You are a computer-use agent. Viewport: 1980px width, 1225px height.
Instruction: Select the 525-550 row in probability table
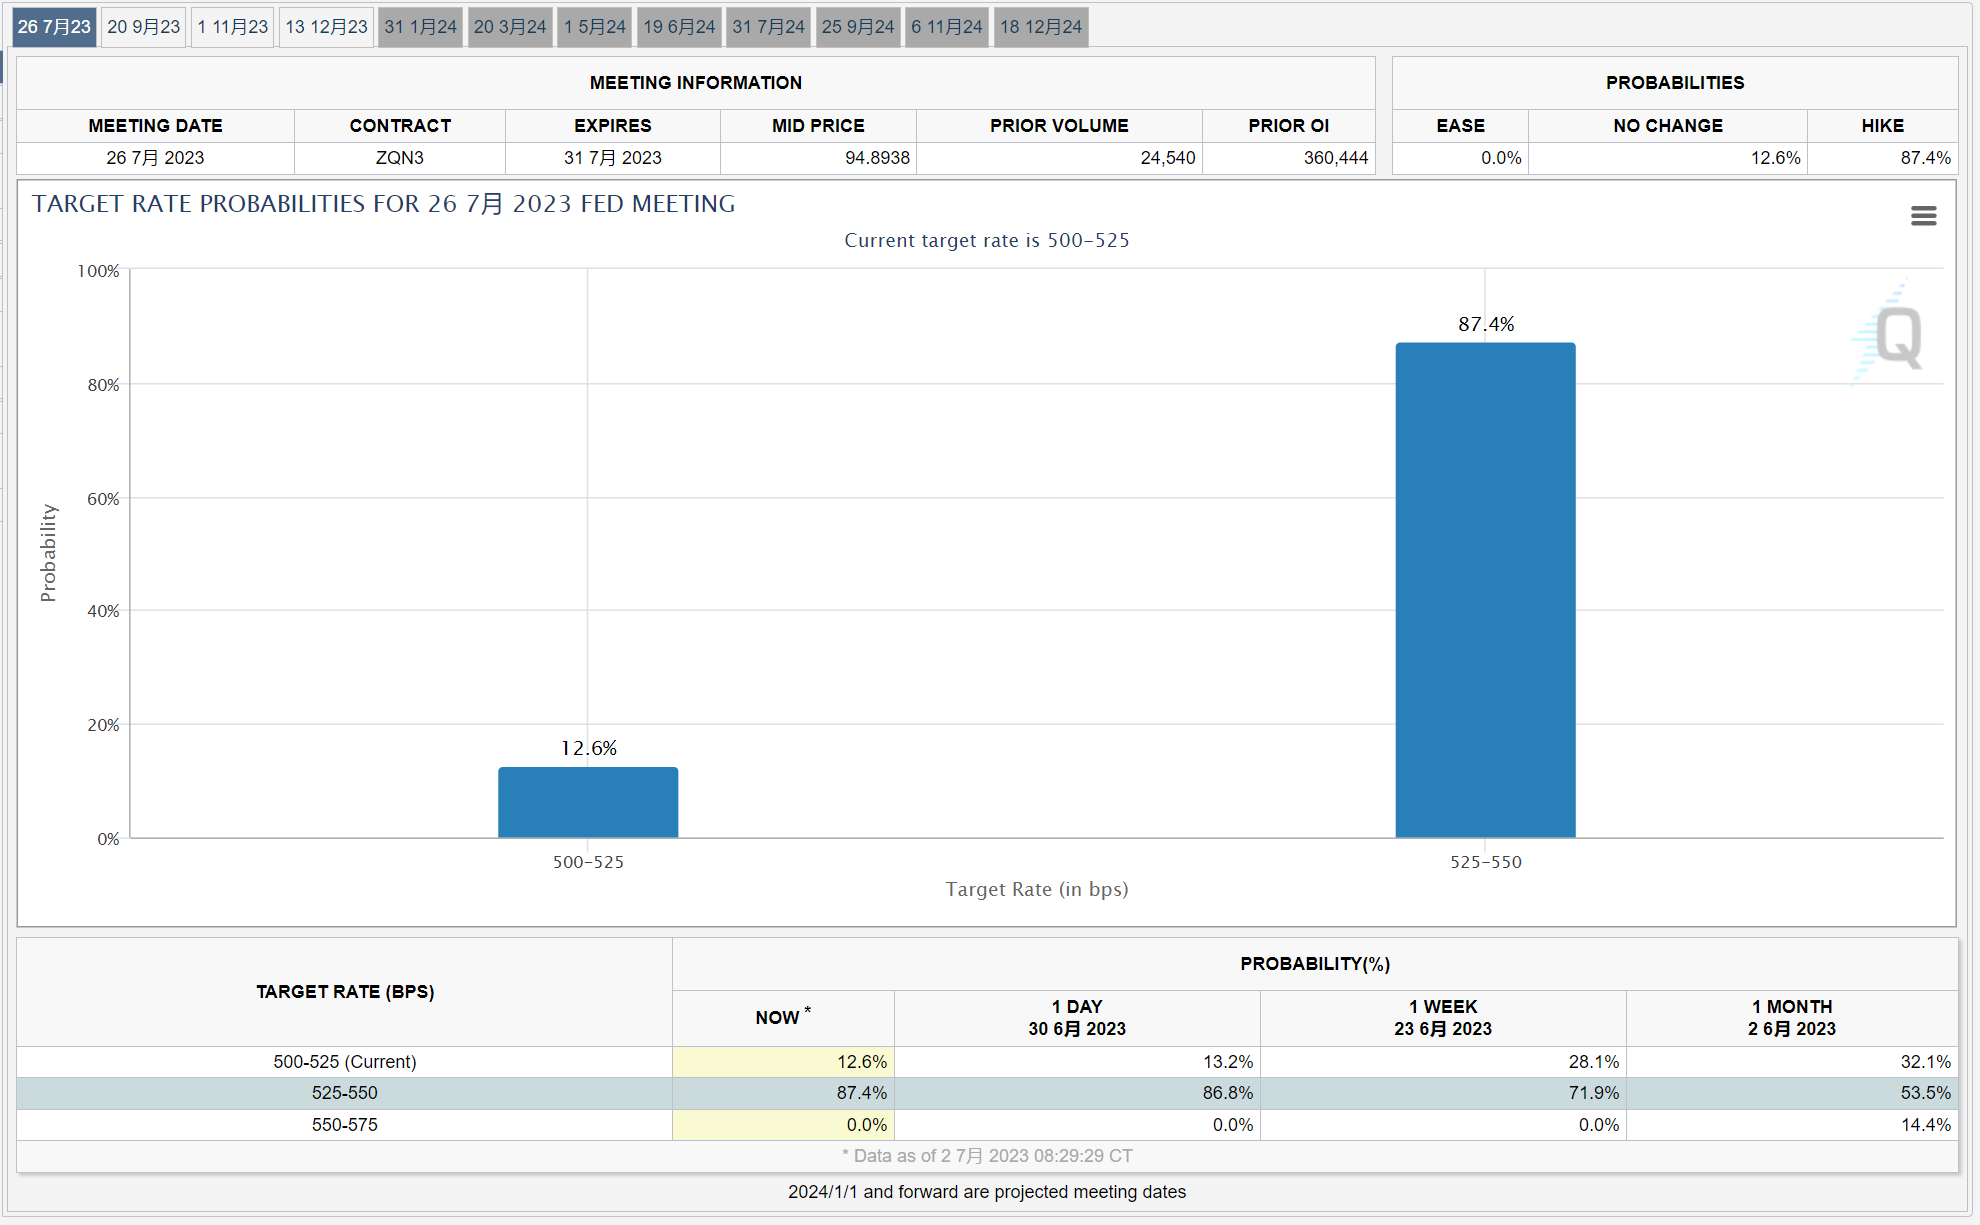[987, 1093]
